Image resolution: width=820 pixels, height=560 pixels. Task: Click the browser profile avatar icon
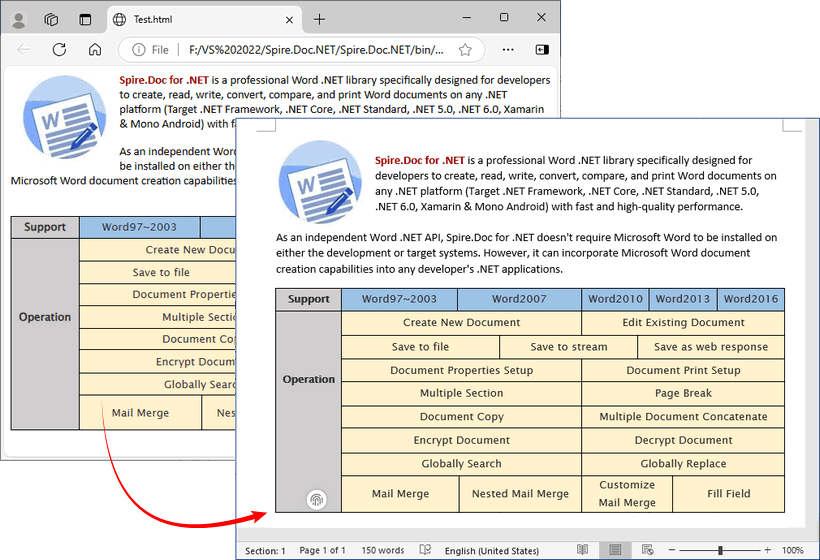tap(19, 20)
